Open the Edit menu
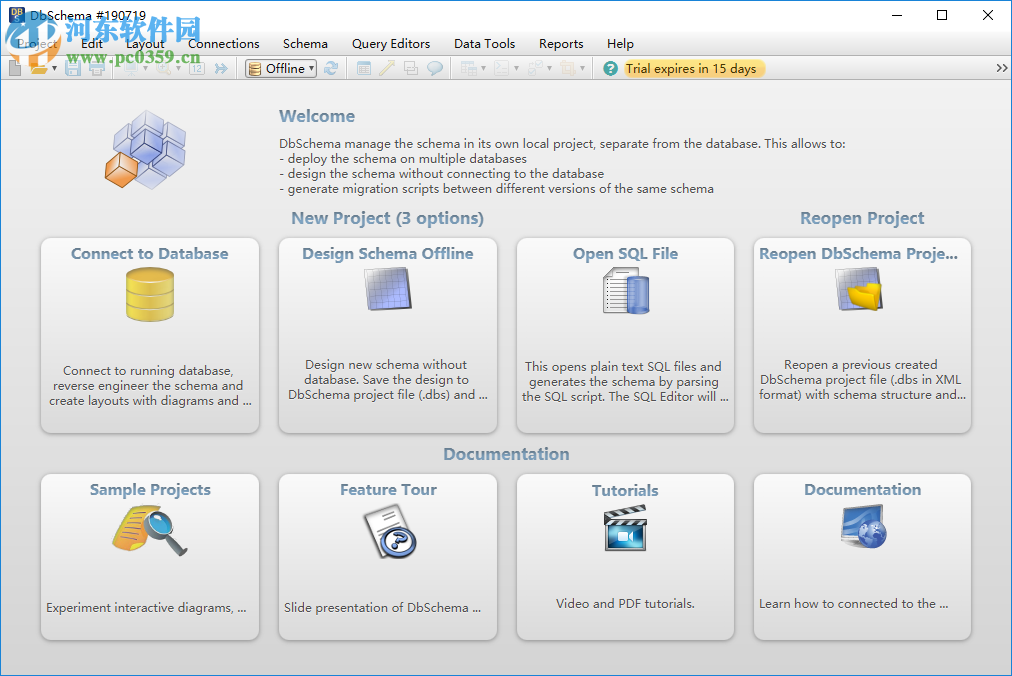Viewport: 1012px width, 676px height. (x=92, y=43)
